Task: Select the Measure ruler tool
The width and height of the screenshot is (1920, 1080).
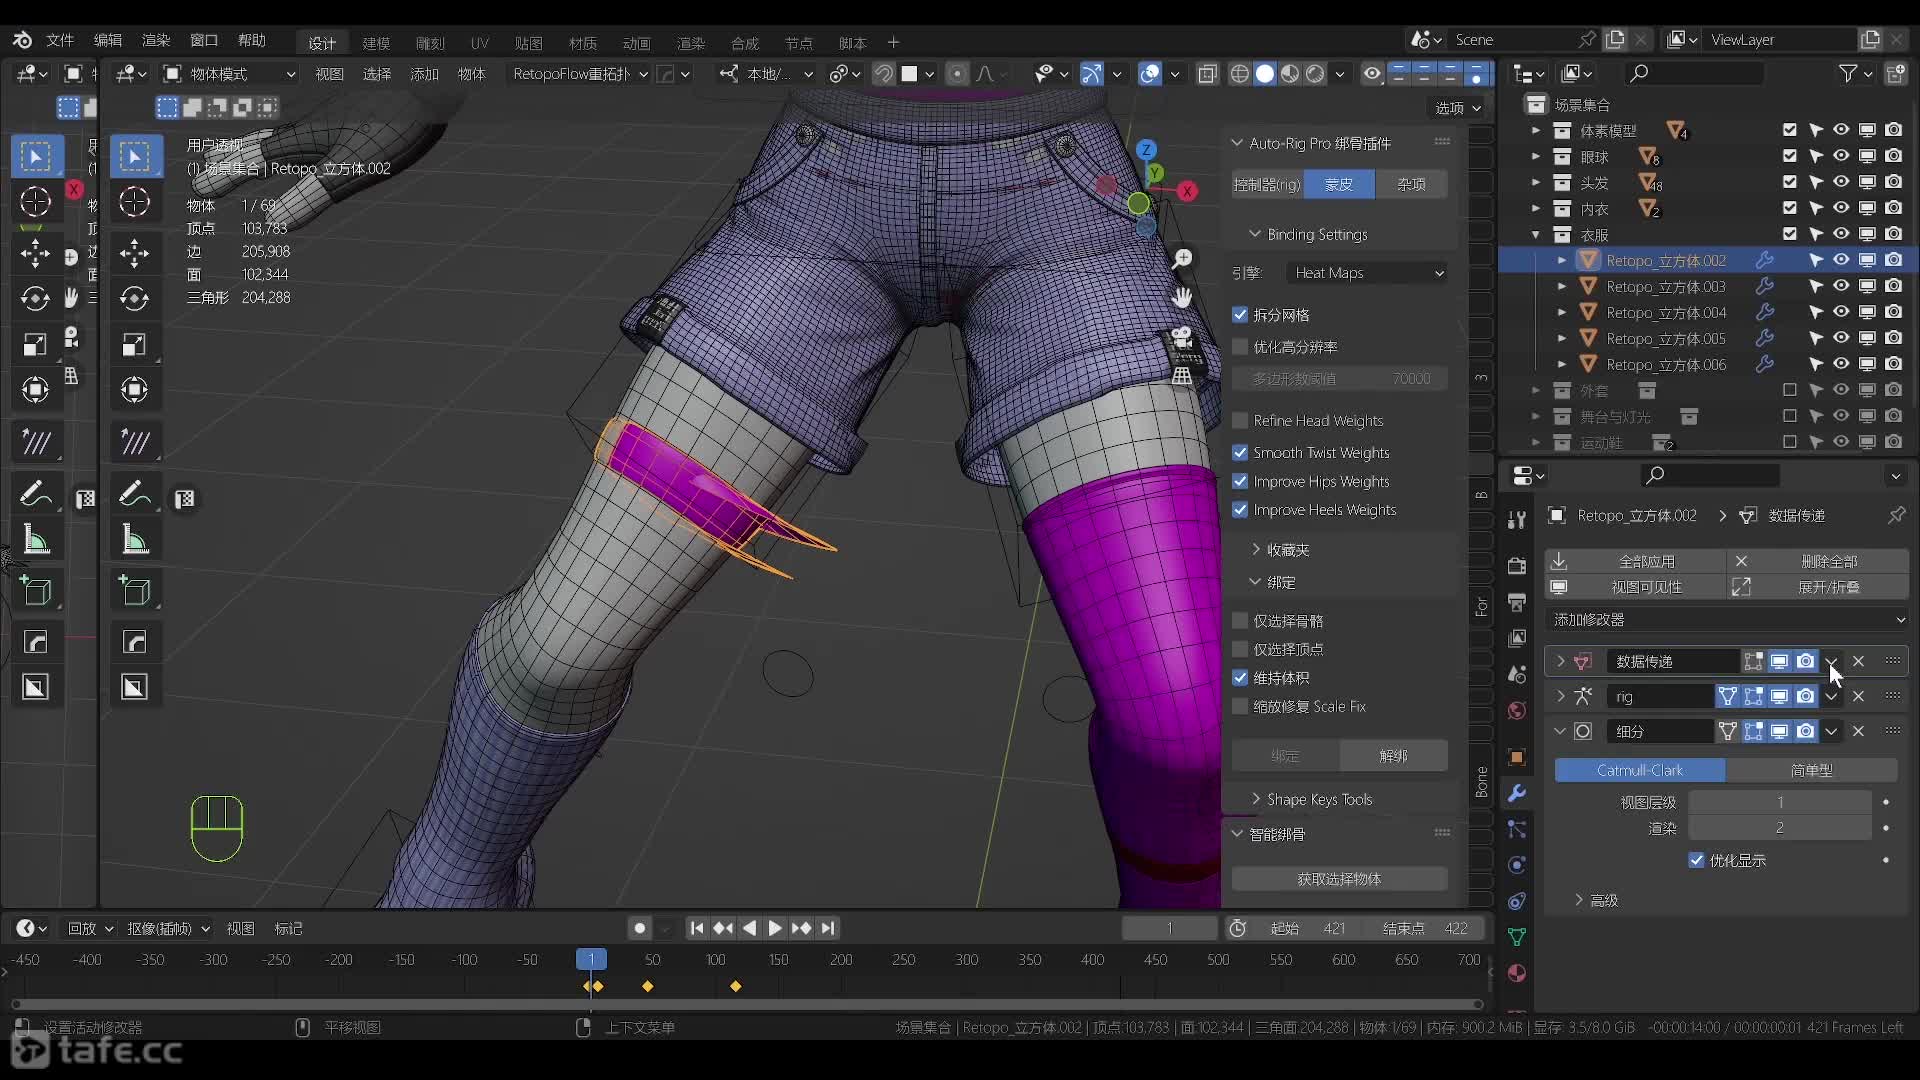Action: coord(134,540)
